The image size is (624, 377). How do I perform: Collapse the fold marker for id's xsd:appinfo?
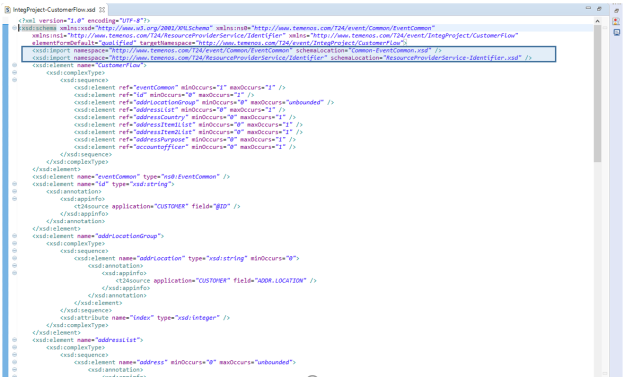(x=14, y=199)
